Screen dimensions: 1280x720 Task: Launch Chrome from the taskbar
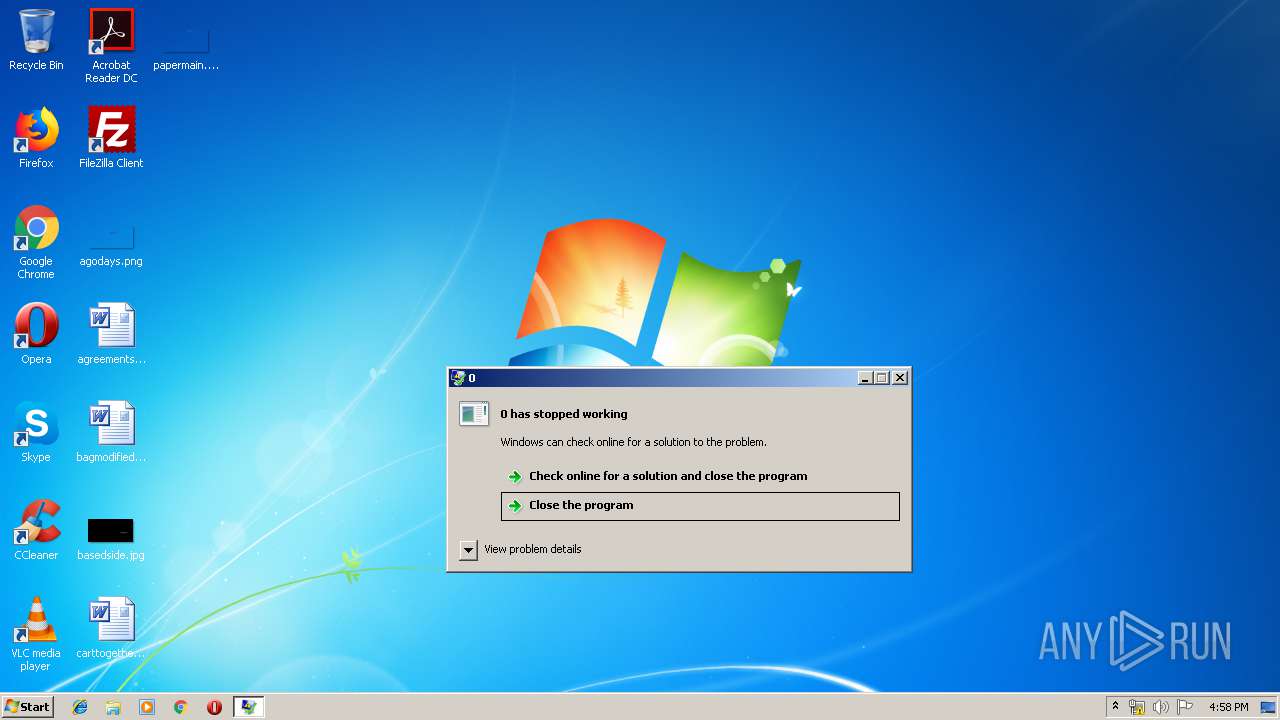point(181,707)
